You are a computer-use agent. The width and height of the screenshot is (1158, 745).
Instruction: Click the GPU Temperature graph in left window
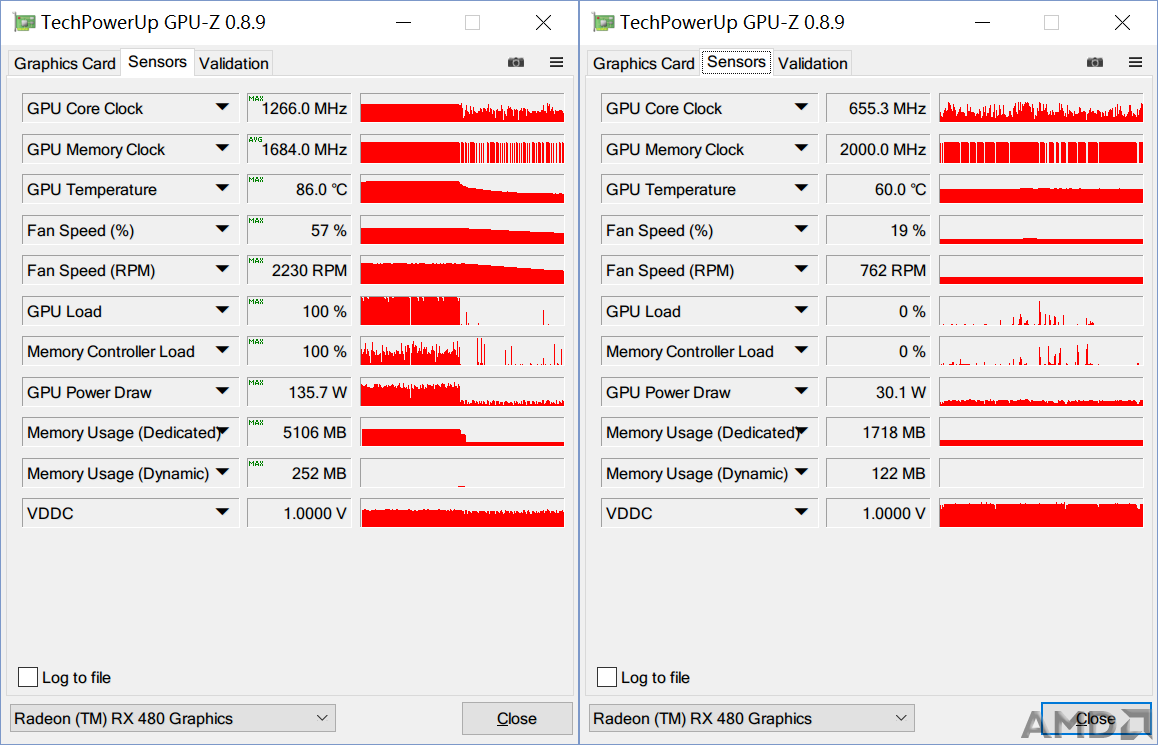462,189
